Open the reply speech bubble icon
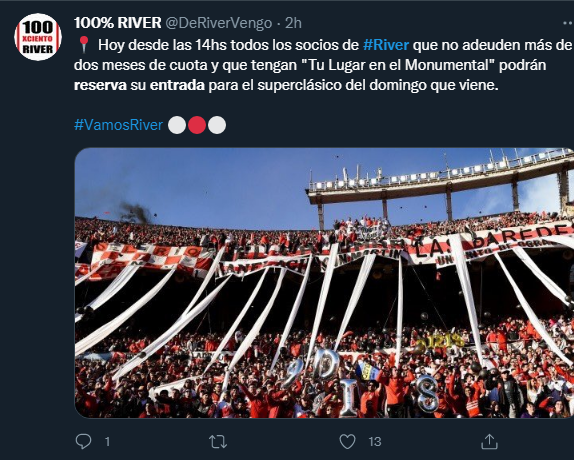 coord(83,441)
